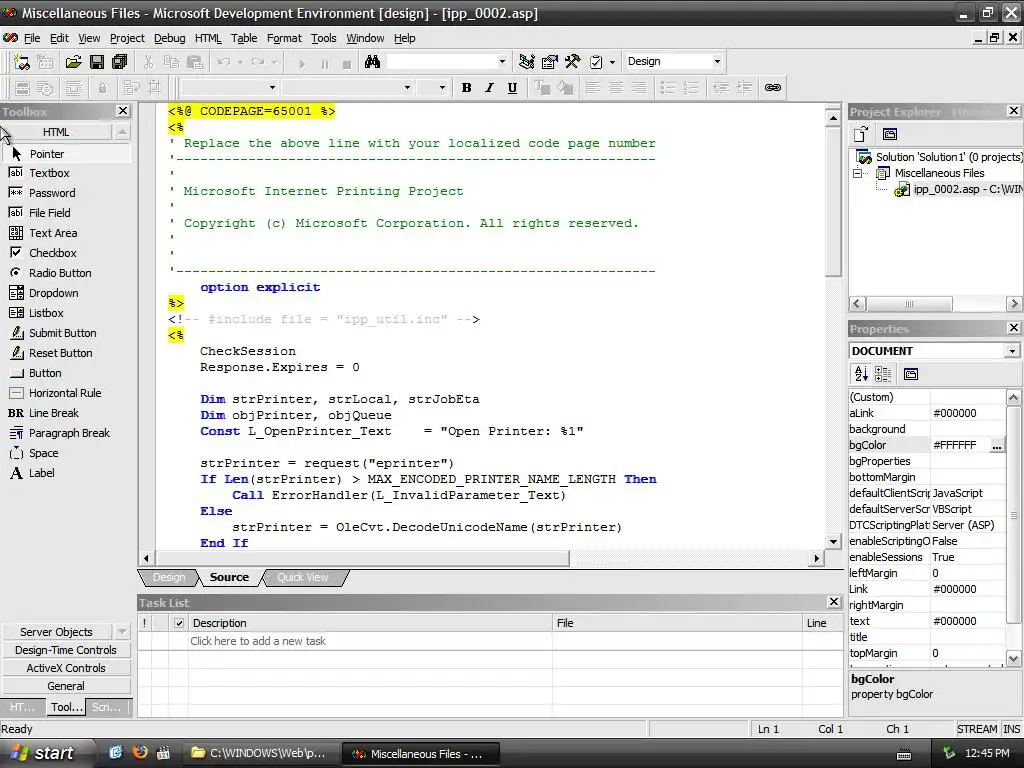Click Server Objects tab dropdown arrow
1024x768 pixels.
click(x=121, y=632)
